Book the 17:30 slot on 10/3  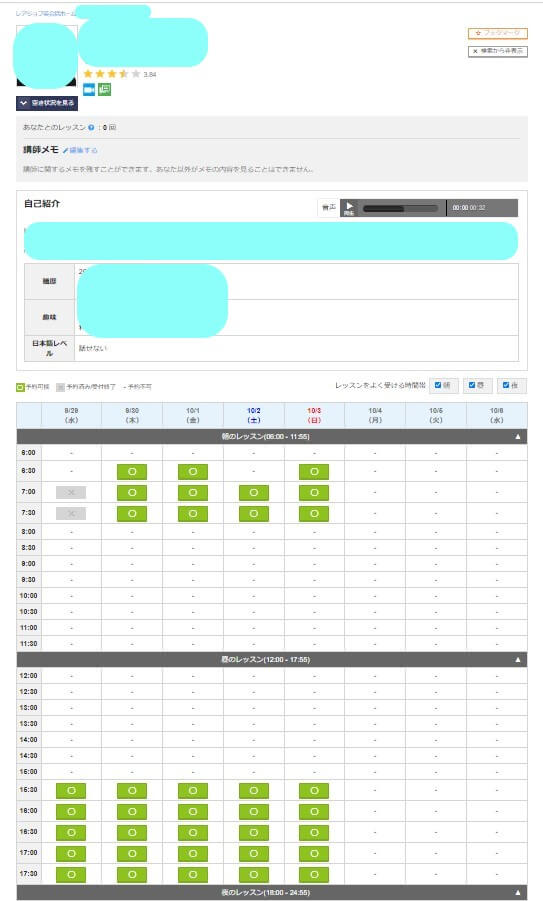coord(314,875)
